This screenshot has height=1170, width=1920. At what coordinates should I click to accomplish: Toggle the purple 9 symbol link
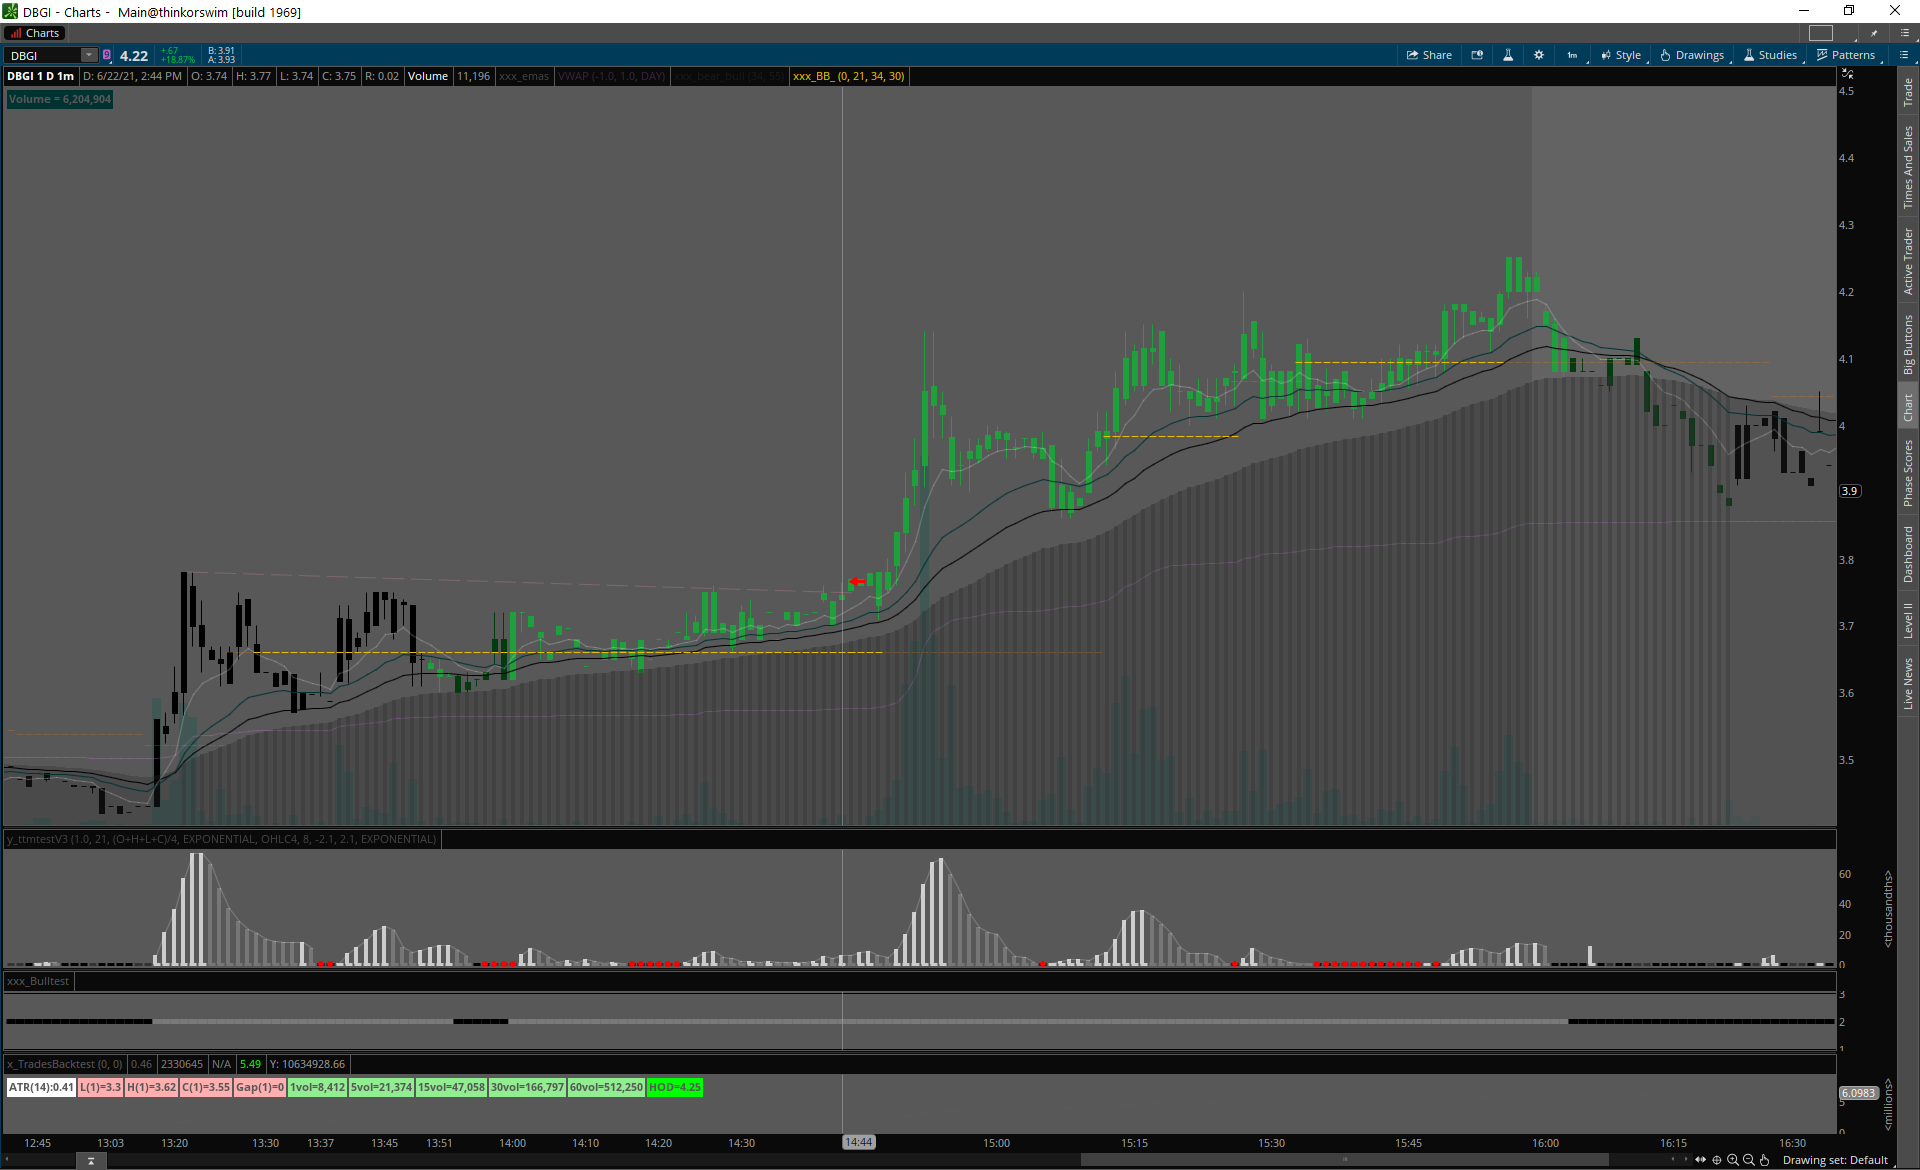pos(107,55)
